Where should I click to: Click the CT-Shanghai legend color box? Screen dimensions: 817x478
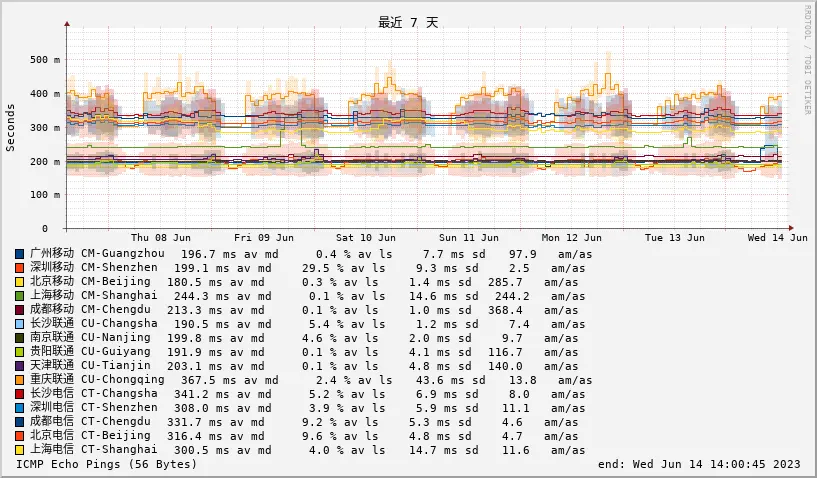tap(20, 450)
